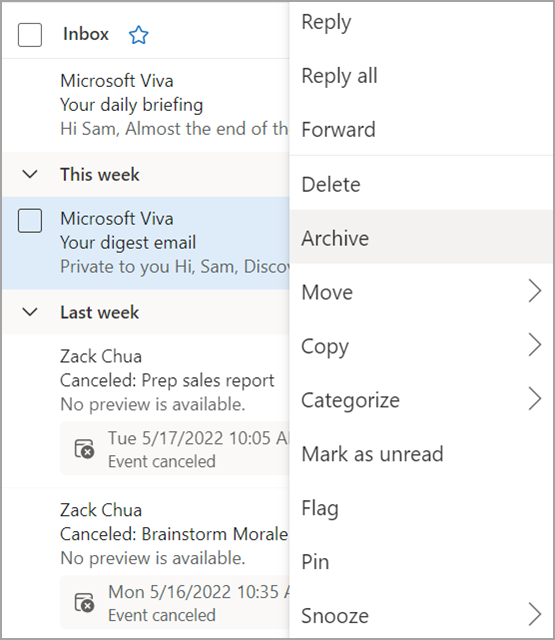Open the Your daily briefing email
555x640 pixels.
146,105
